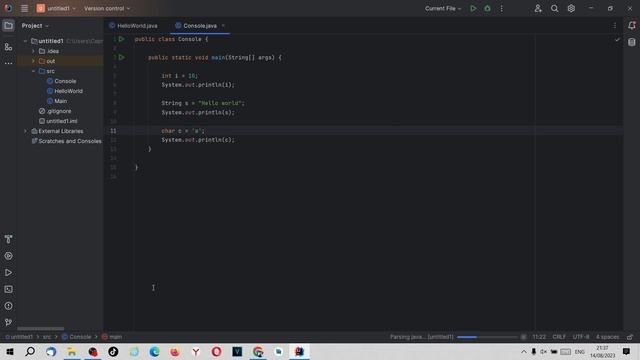The image size is (640, 360).
Task: Open the Run tool window in sidebar
Action: (8, 273)
